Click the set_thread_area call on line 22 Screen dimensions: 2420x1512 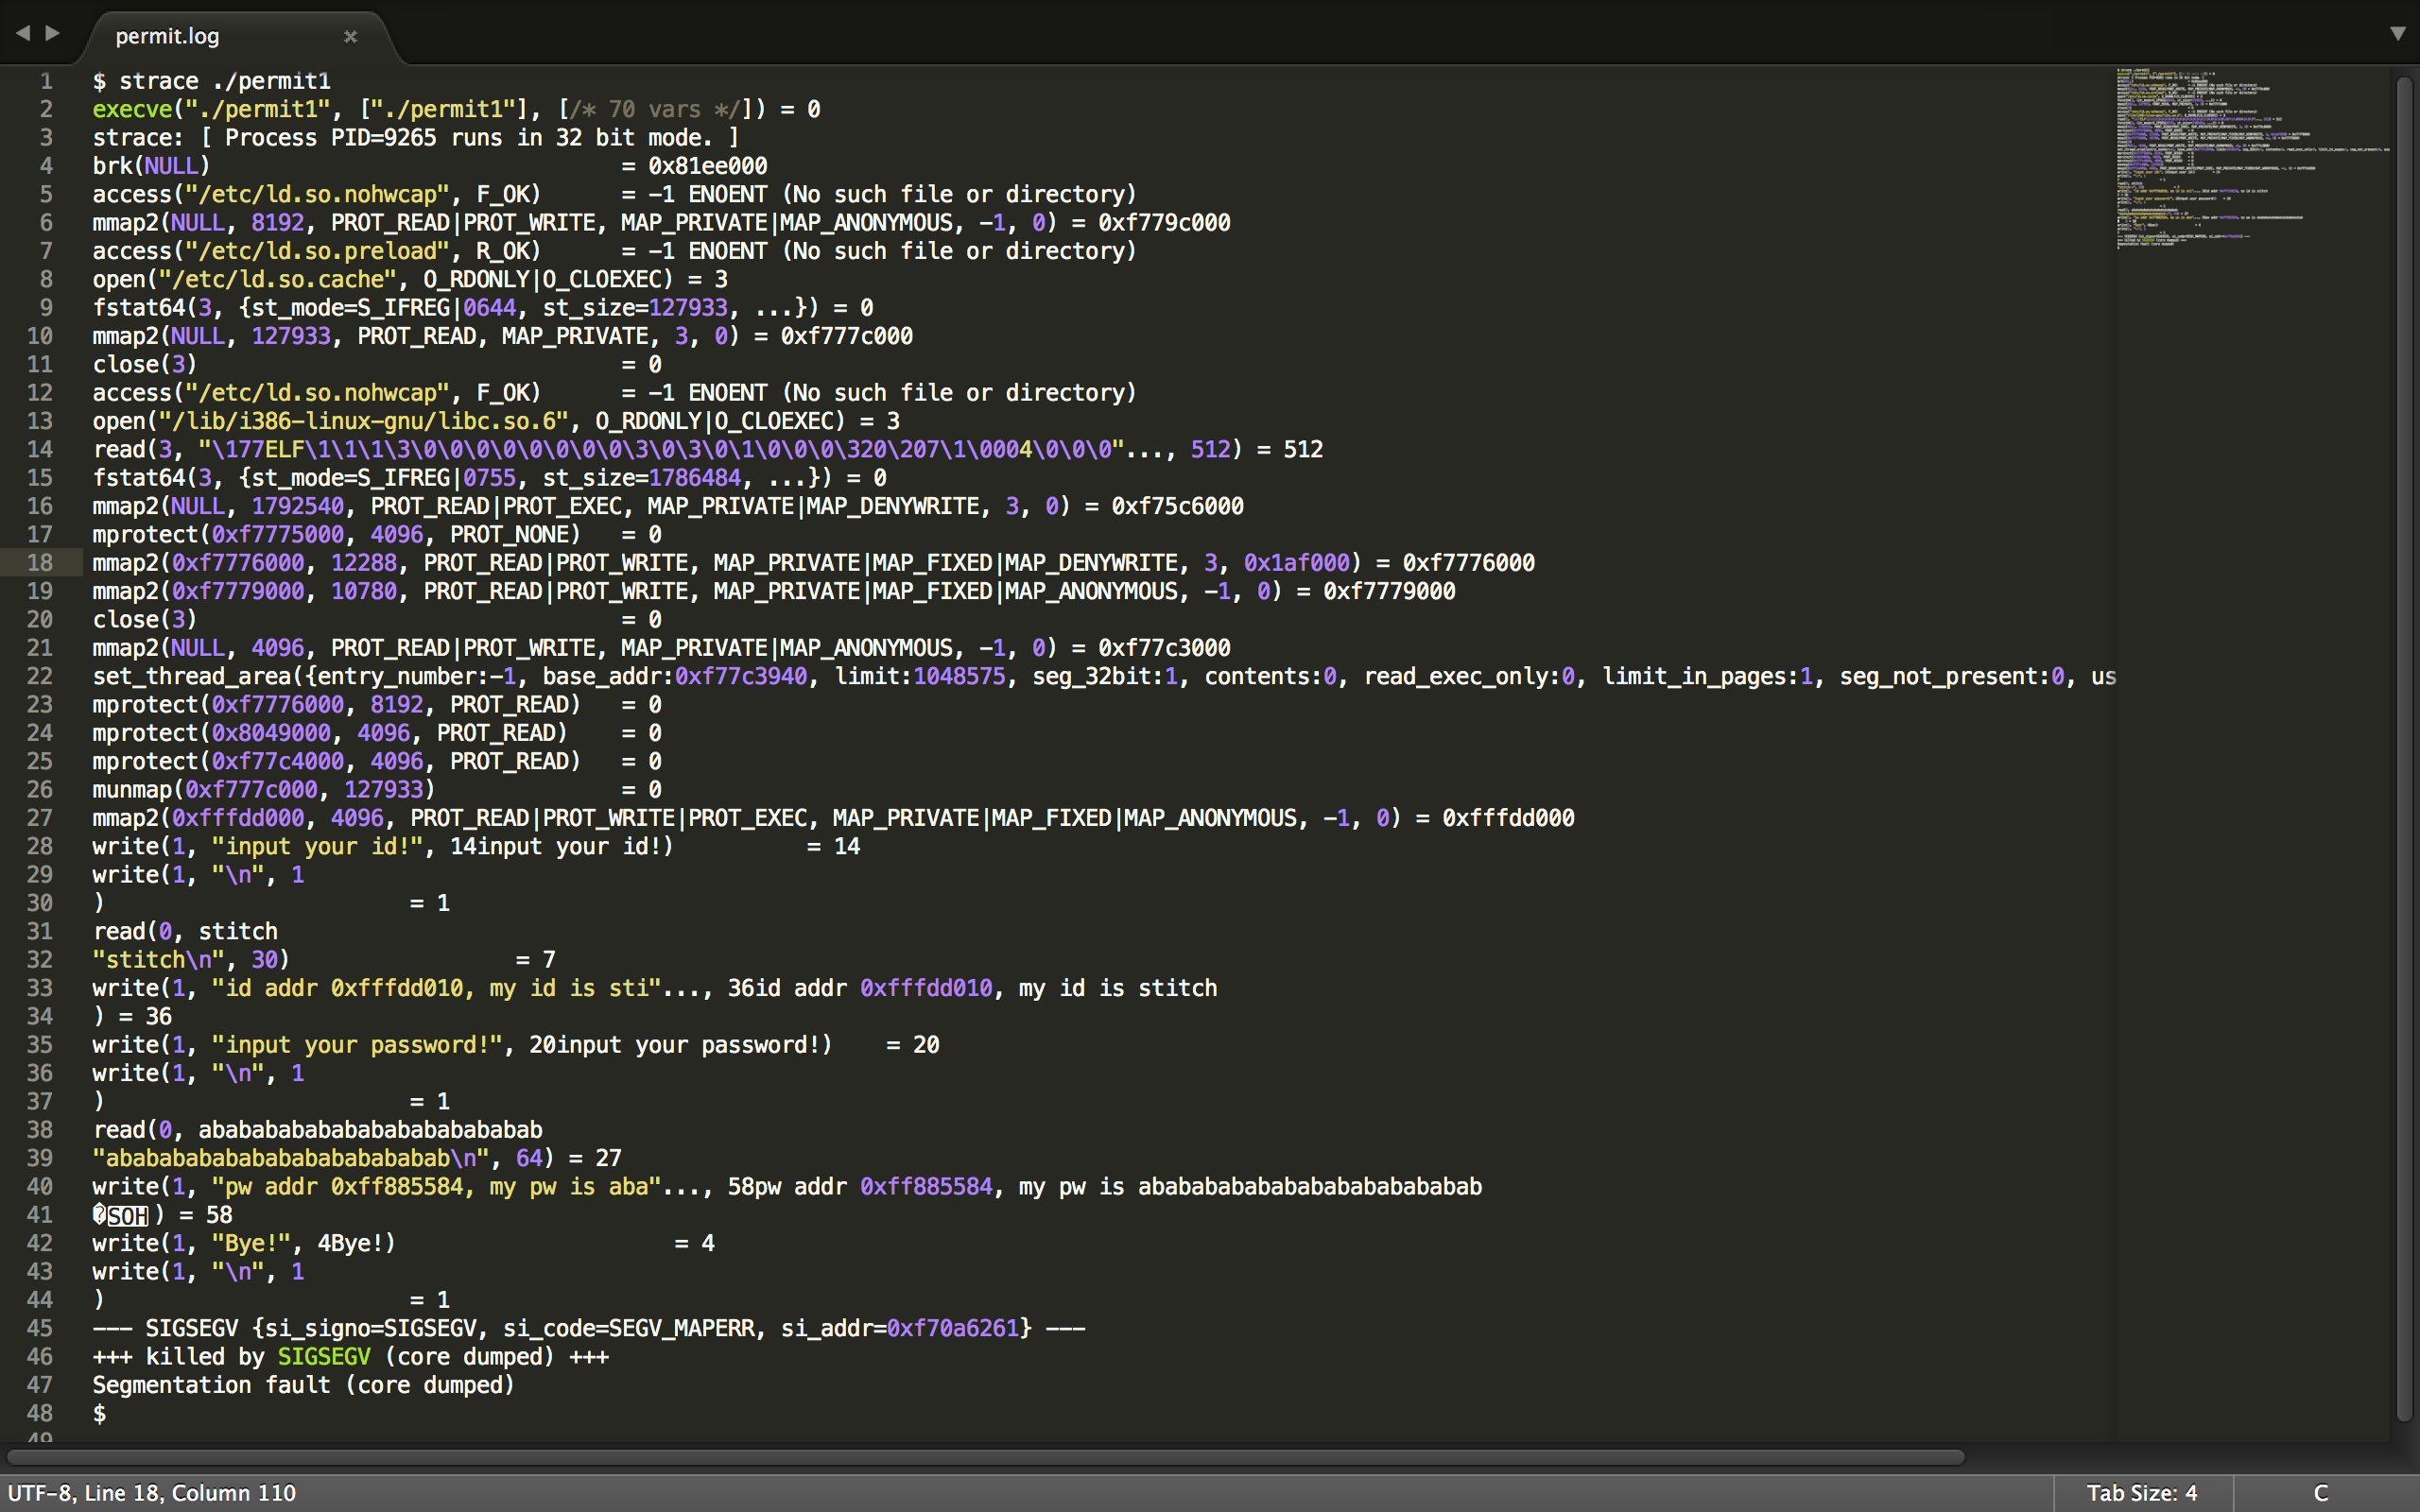(x=192, y=676)
